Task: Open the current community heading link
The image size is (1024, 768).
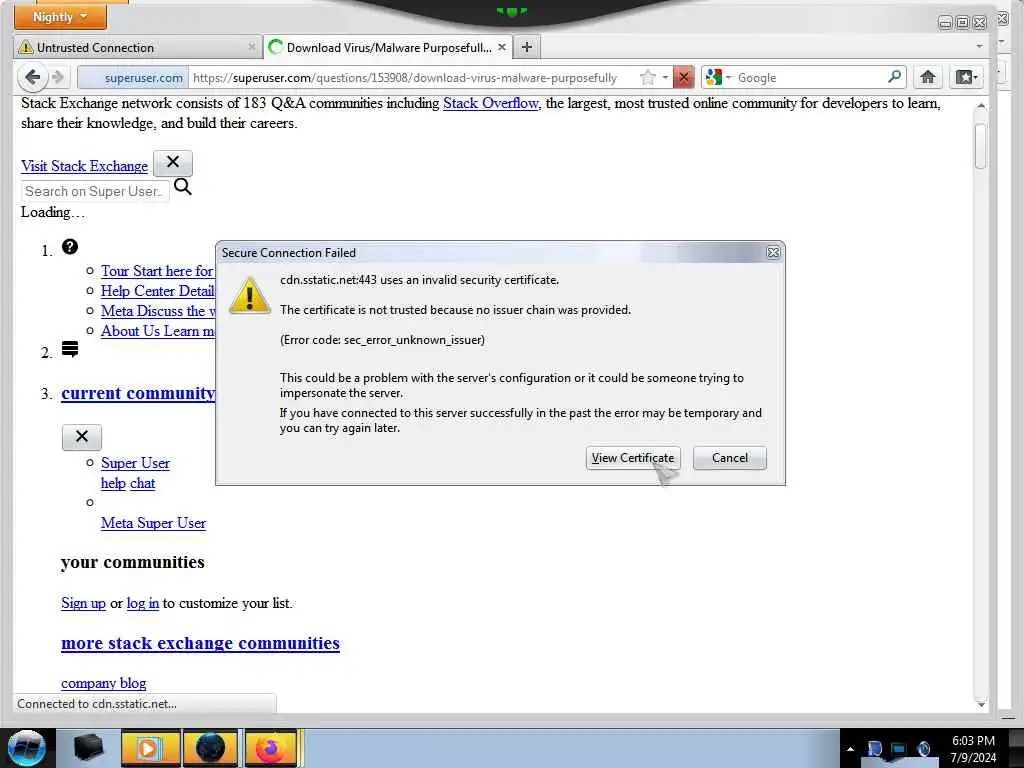Action: [138, 393]
